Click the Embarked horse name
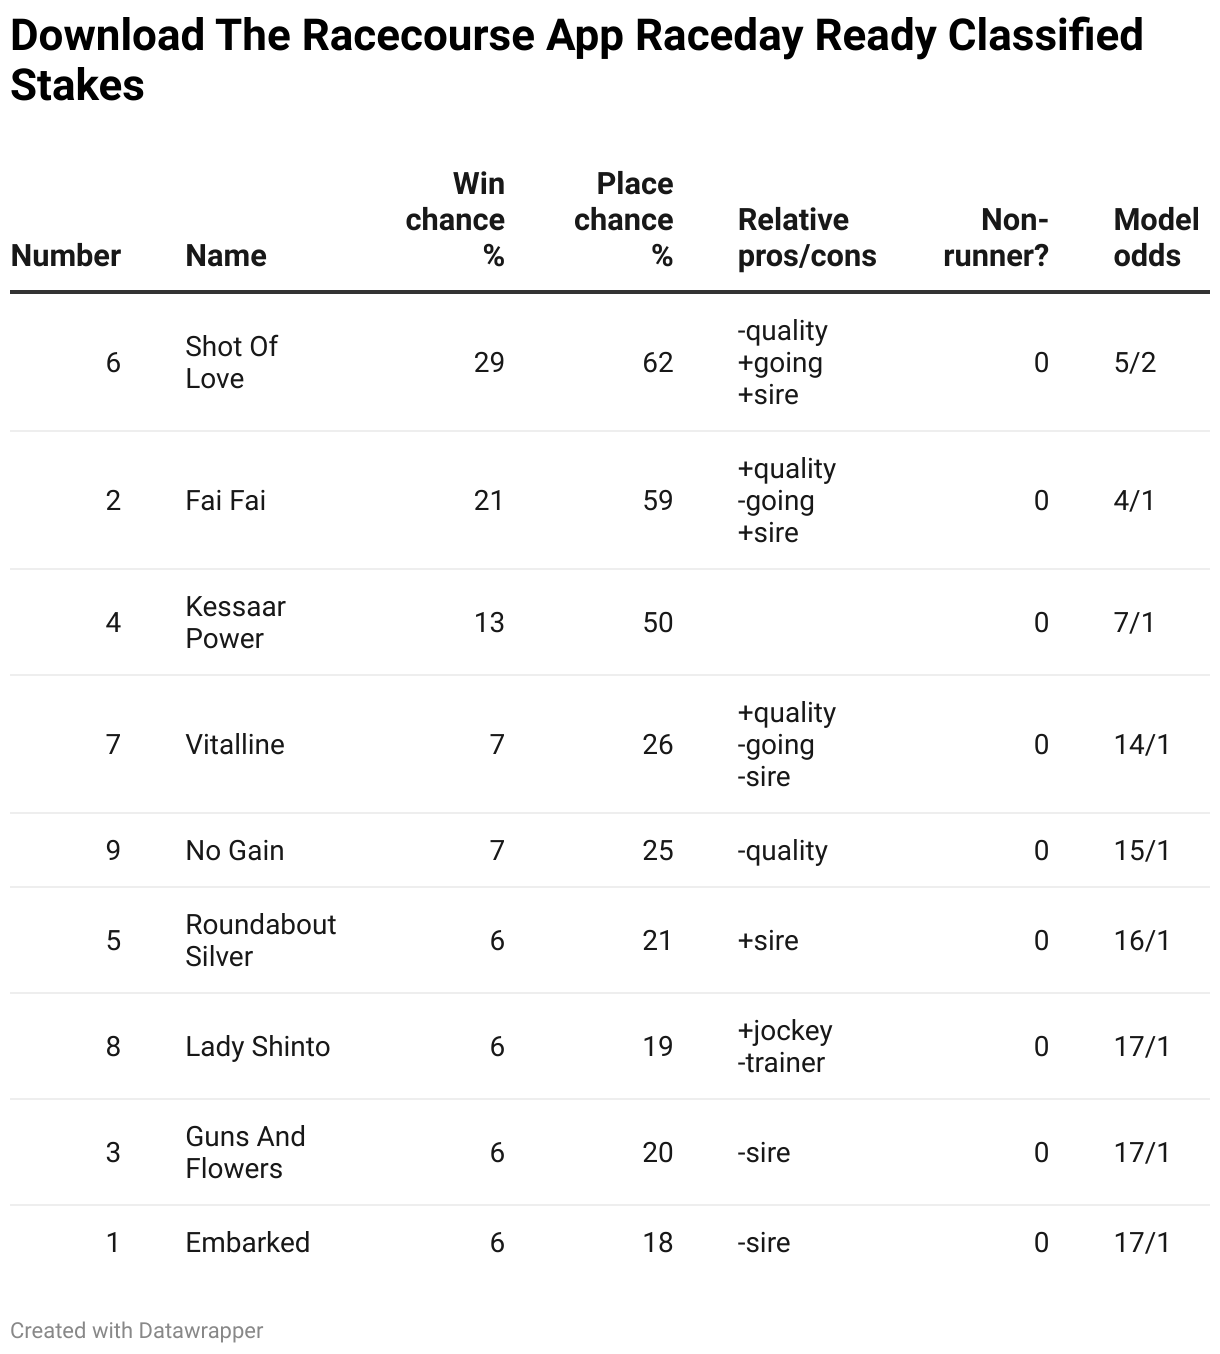 248,1242
